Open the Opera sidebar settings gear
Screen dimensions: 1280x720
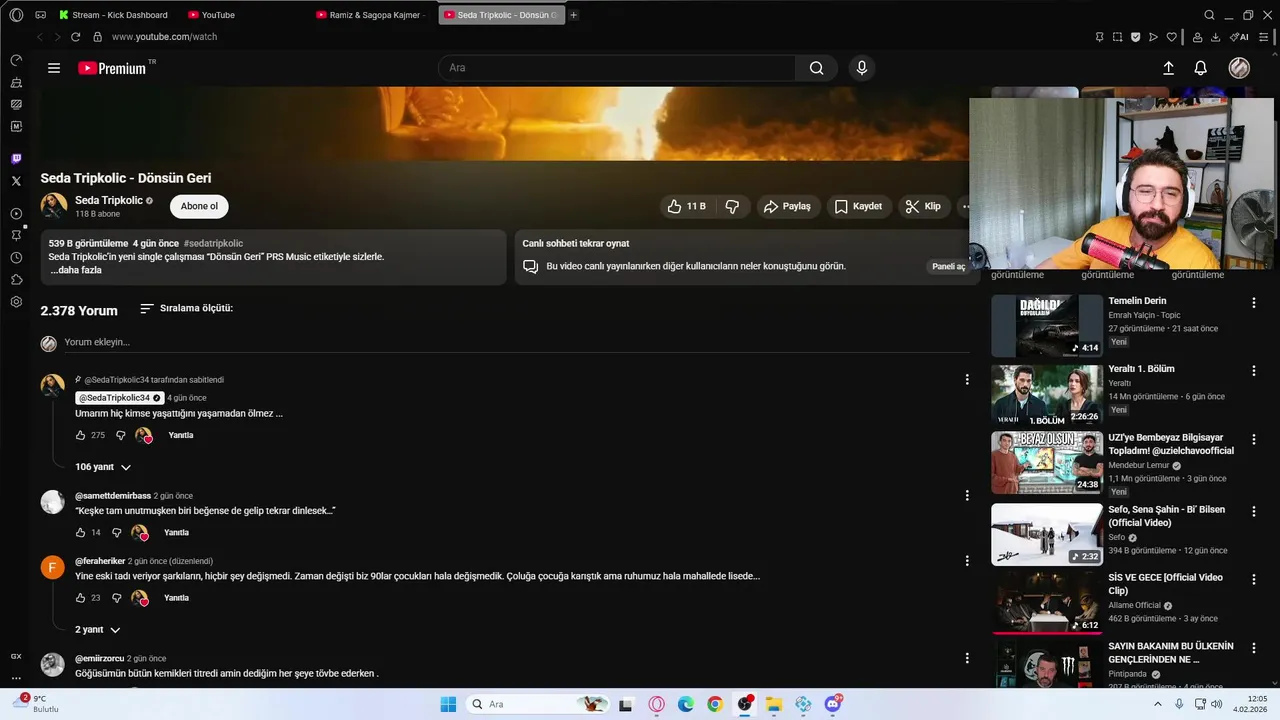16,302
